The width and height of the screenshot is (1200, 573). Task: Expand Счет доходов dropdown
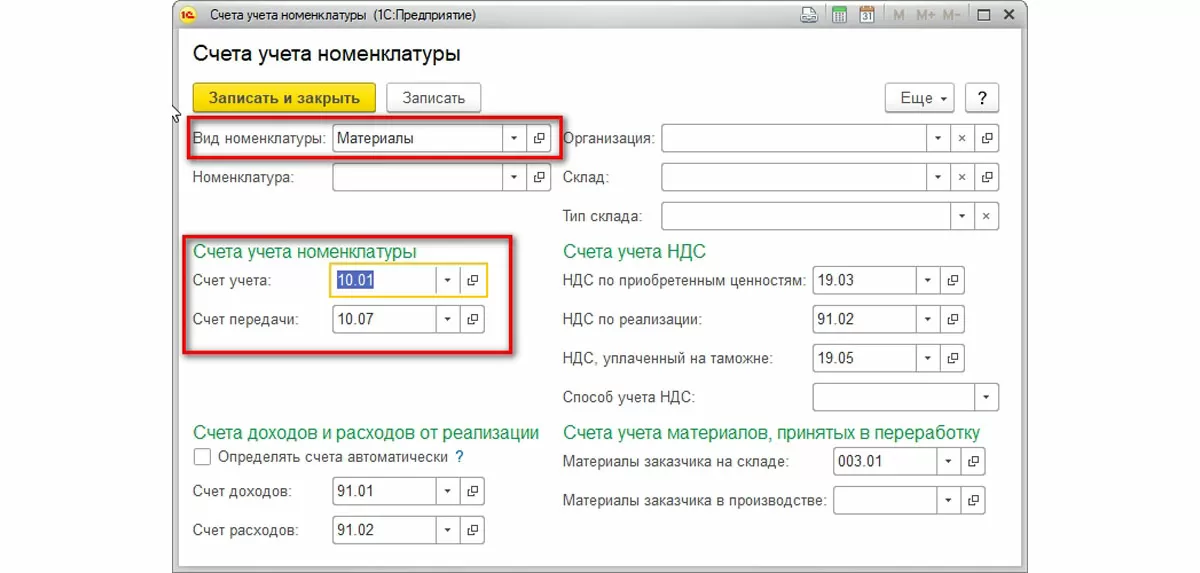(x=448, y=492)
